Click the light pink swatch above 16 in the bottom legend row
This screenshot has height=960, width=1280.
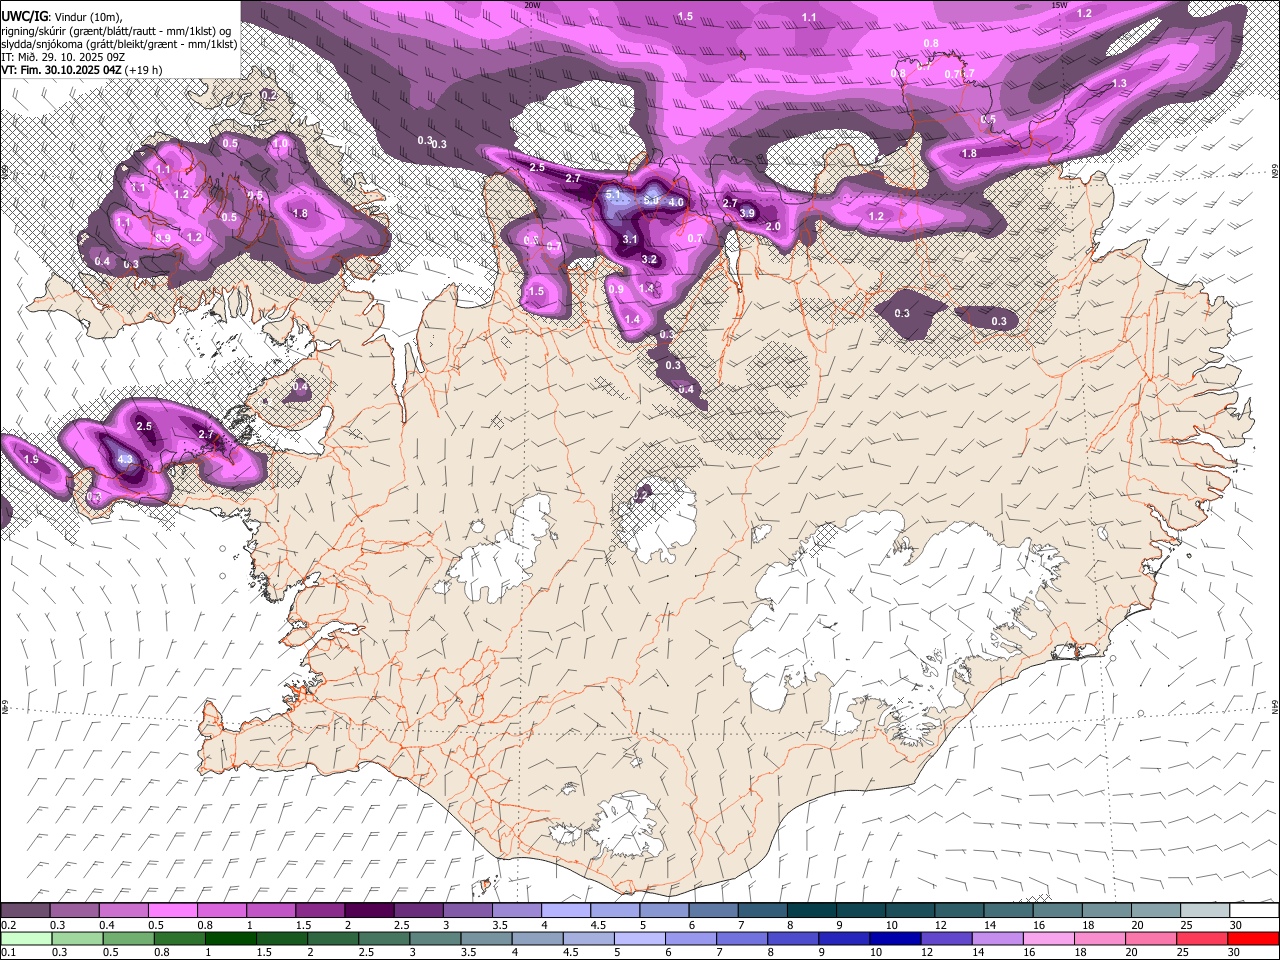click(1048, 938)
